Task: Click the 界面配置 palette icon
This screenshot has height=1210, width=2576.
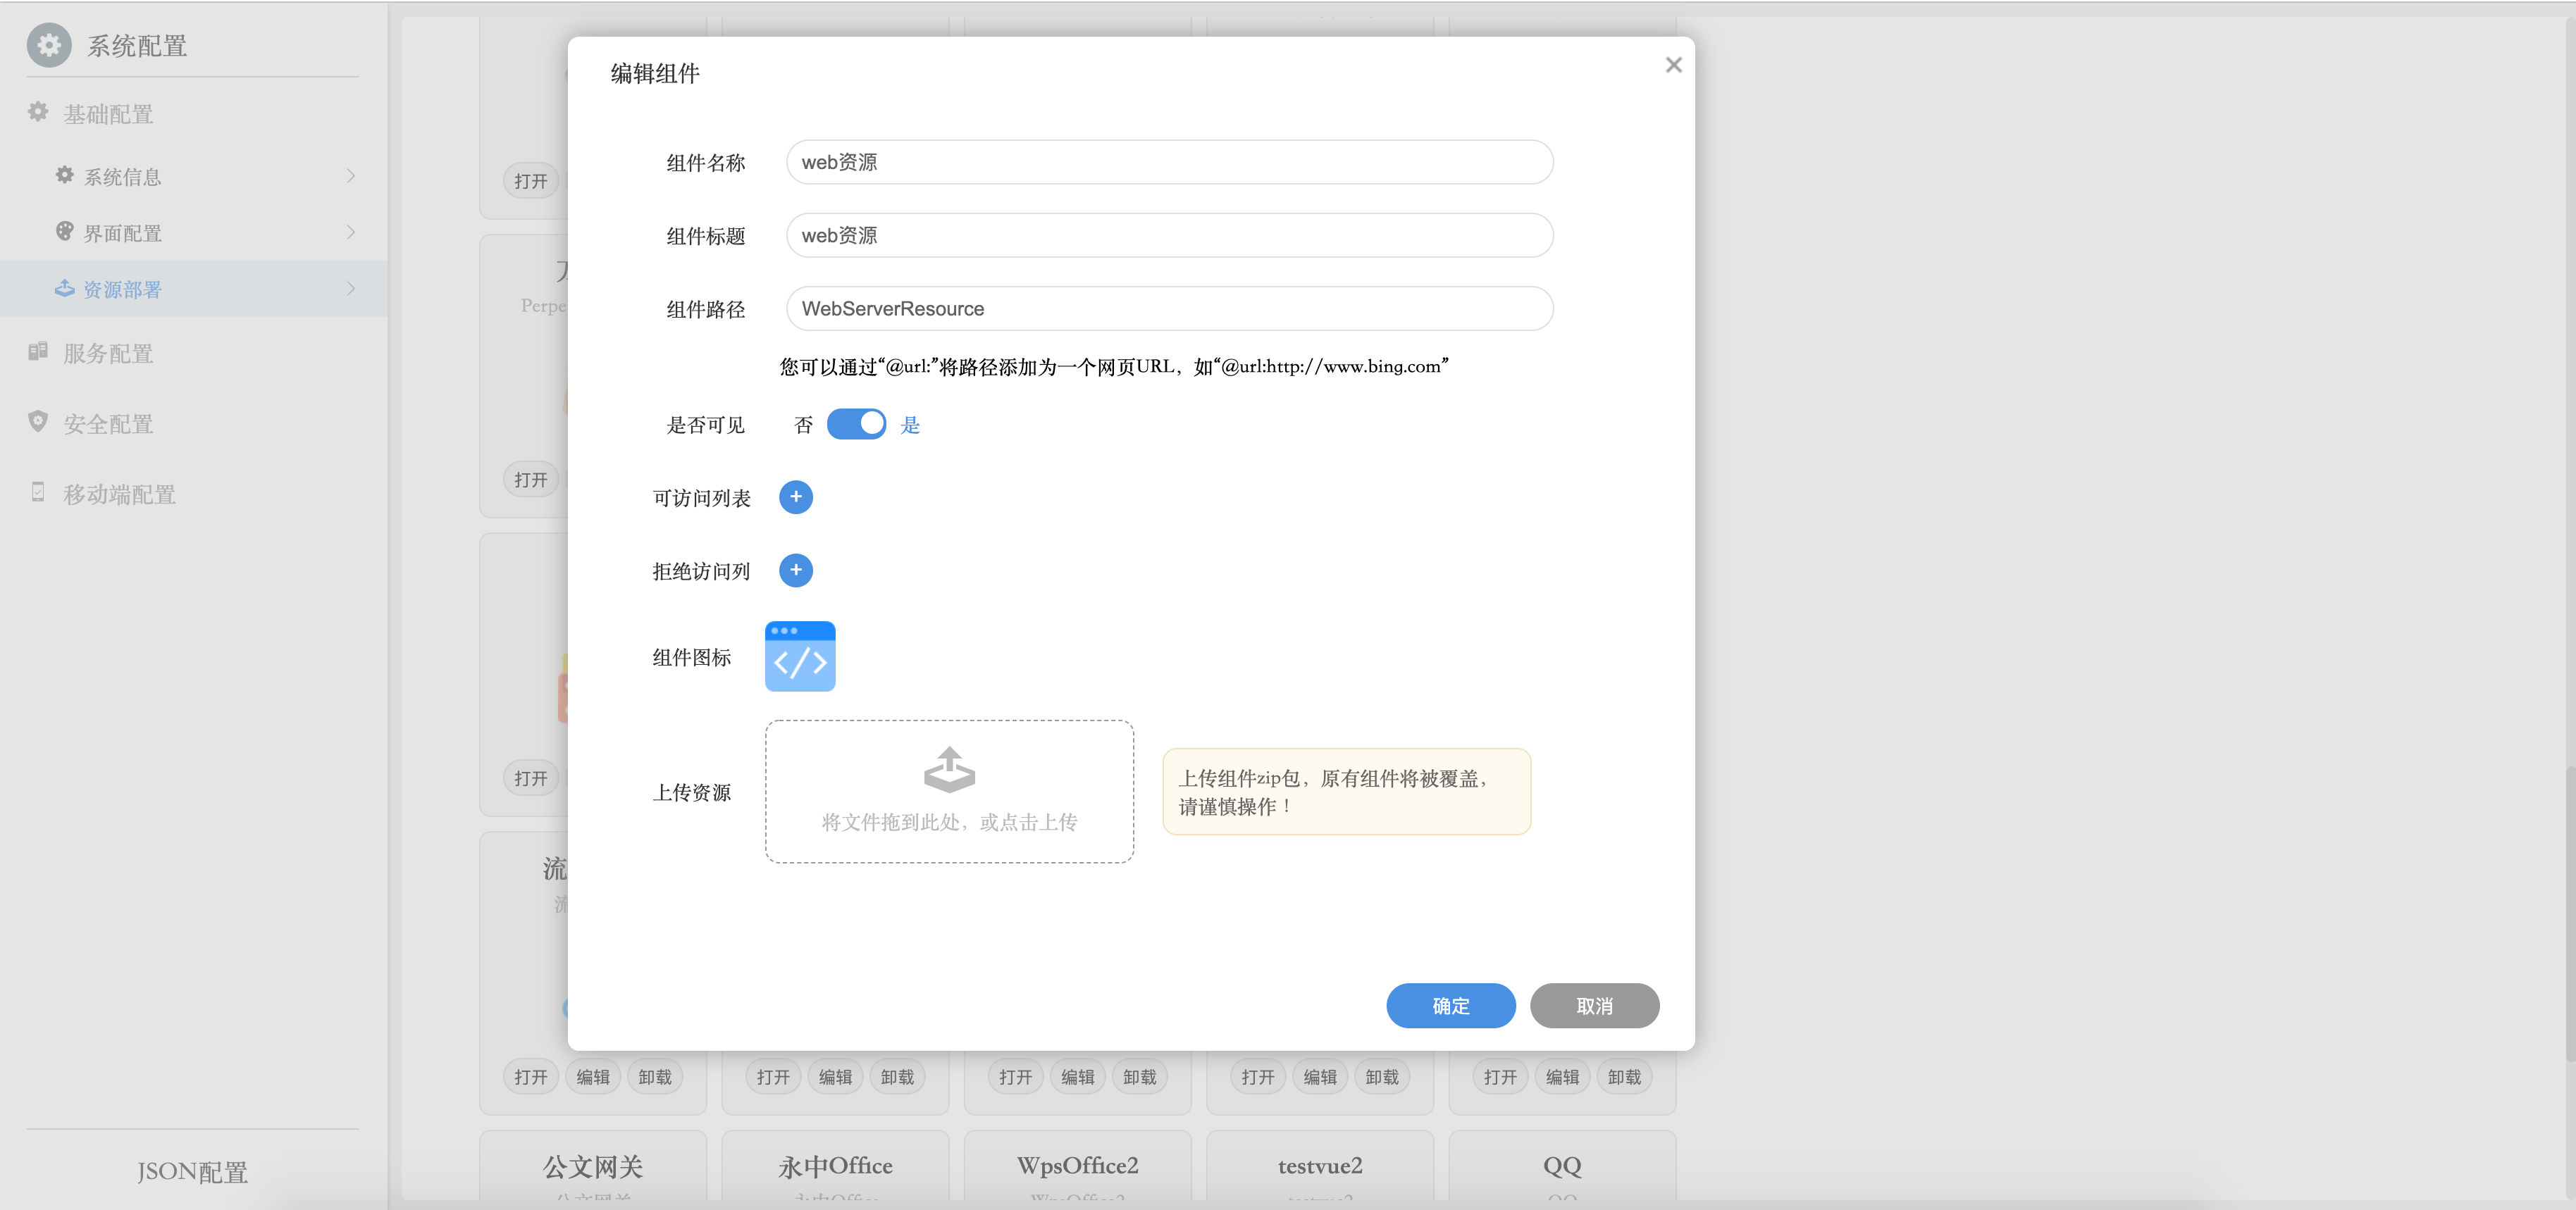Action: pos(65,232)
